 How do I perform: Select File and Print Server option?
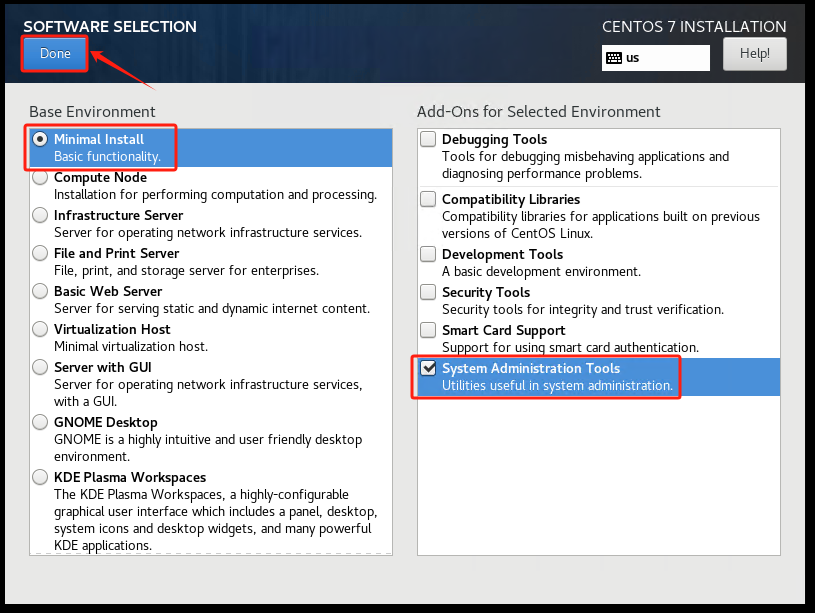40,254
